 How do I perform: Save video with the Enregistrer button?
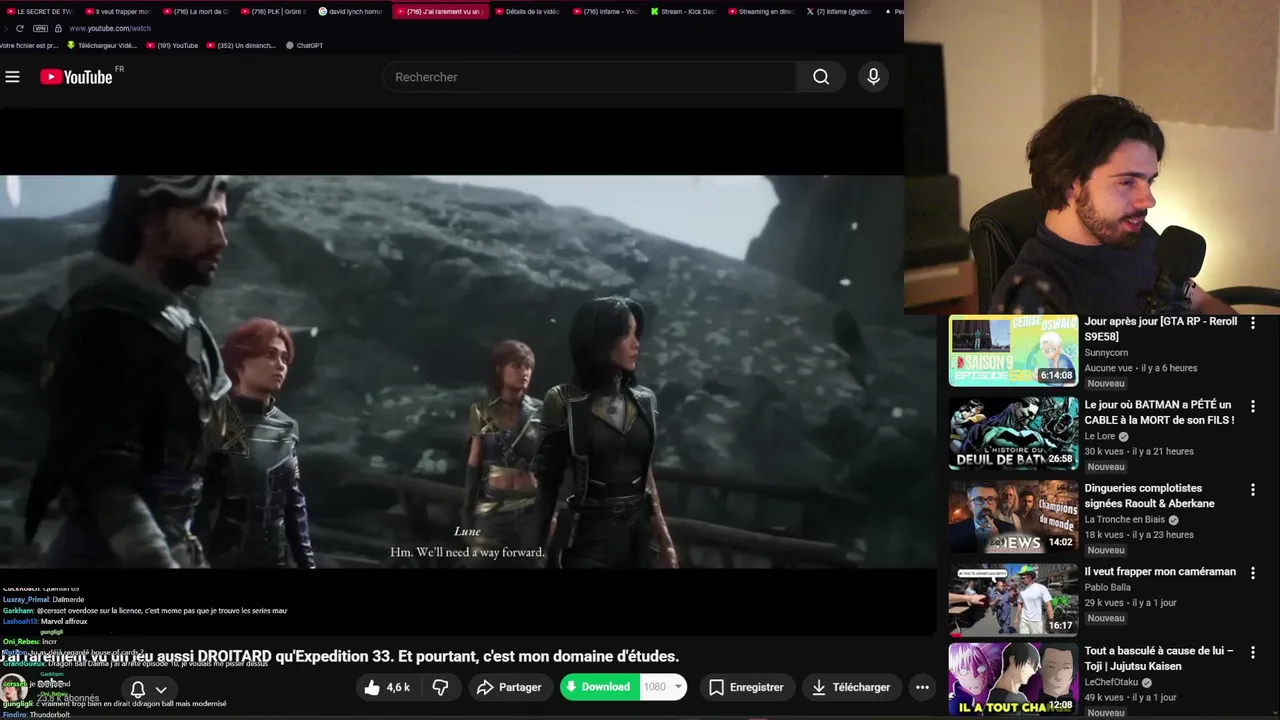[x=746, y=687]
